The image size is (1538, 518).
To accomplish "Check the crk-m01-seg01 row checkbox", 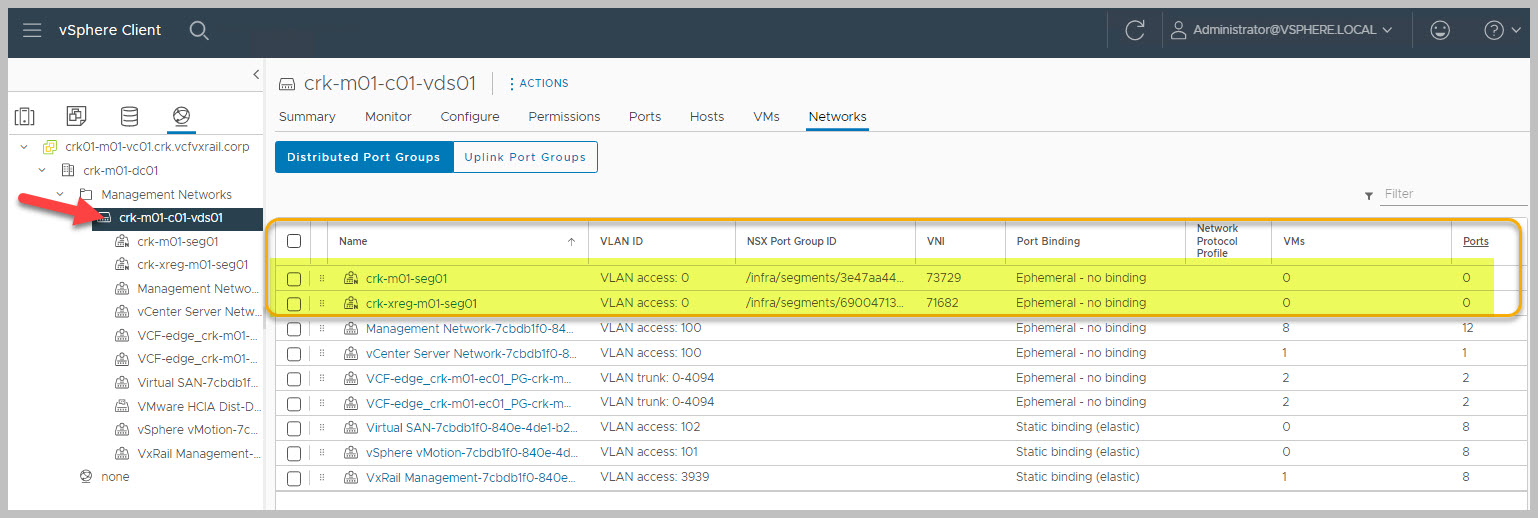I will click(294, 279).
